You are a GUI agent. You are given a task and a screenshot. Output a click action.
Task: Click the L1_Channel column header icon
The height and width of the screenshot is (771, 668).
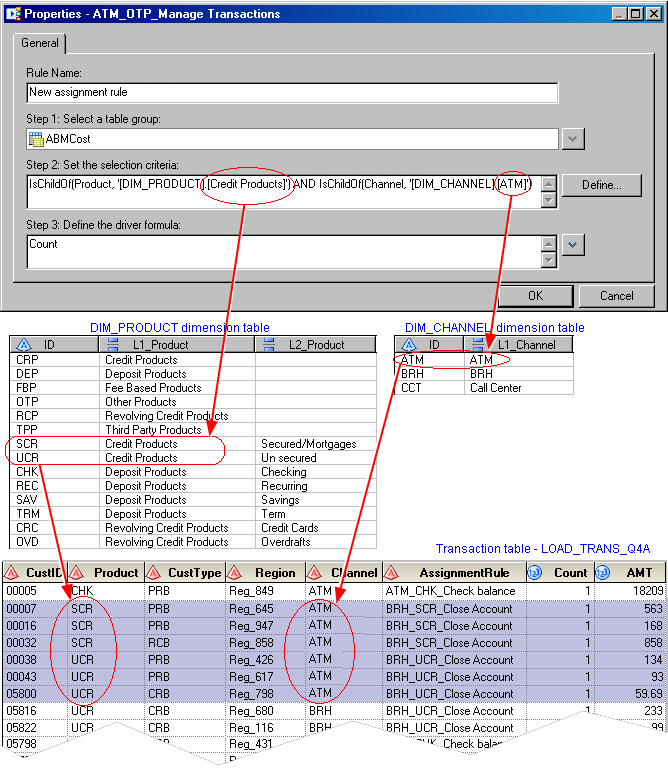(479, 345)
